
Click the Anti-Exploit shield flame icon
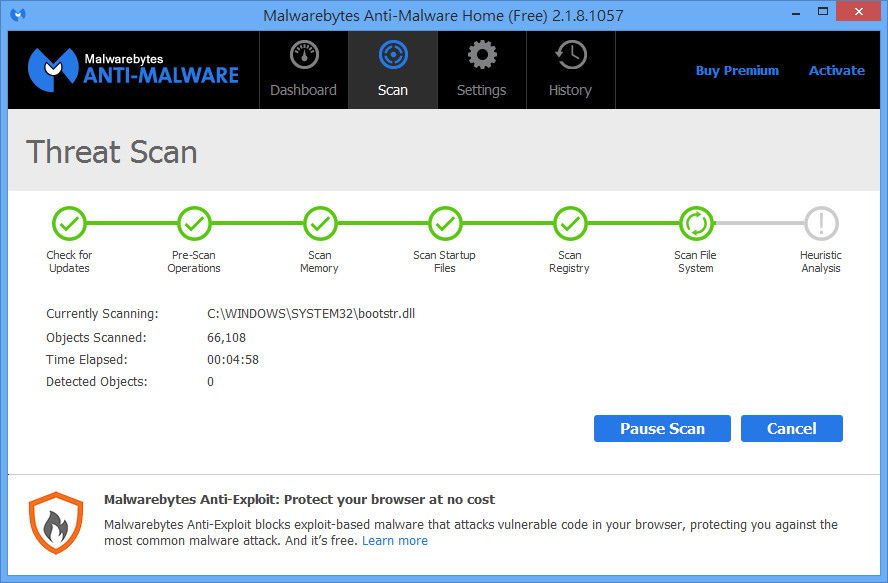tap(56, 522)
